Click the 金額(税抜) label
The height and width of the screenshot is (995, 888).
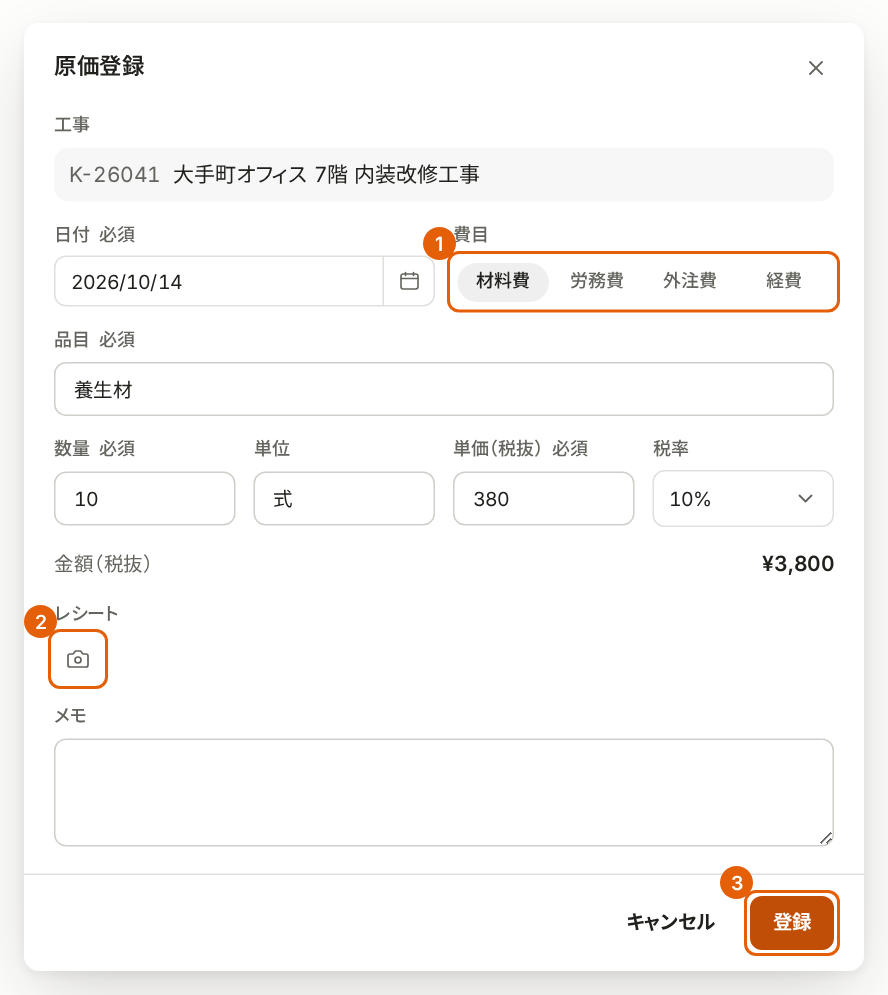102,563
